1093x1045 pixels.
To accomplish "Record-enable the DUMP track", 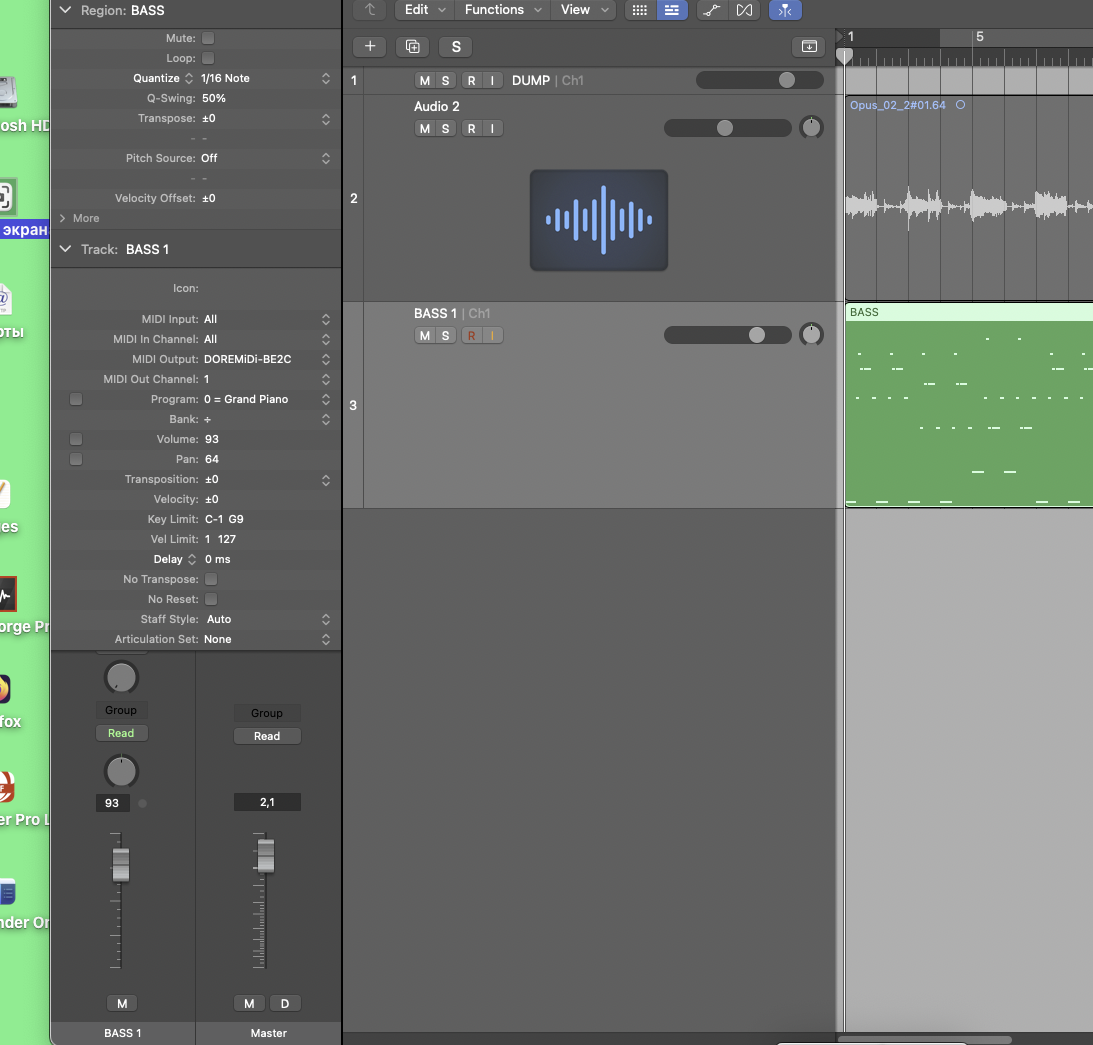I will coord(472,80).
